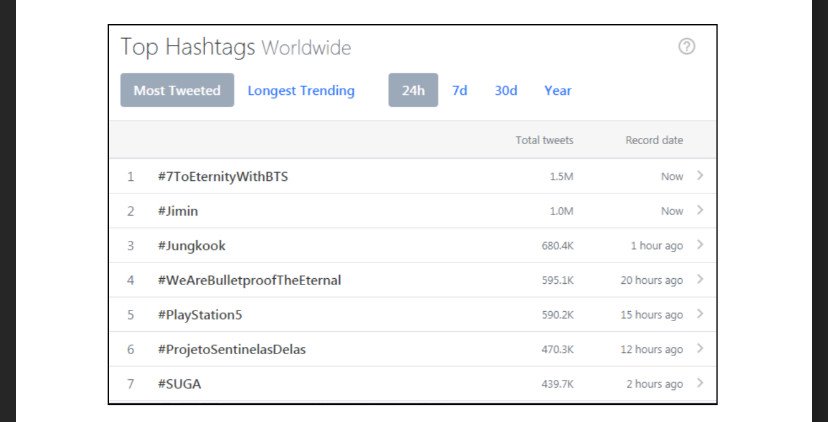Switch time range to 30d
828x422 pixels.
(506, 90)
